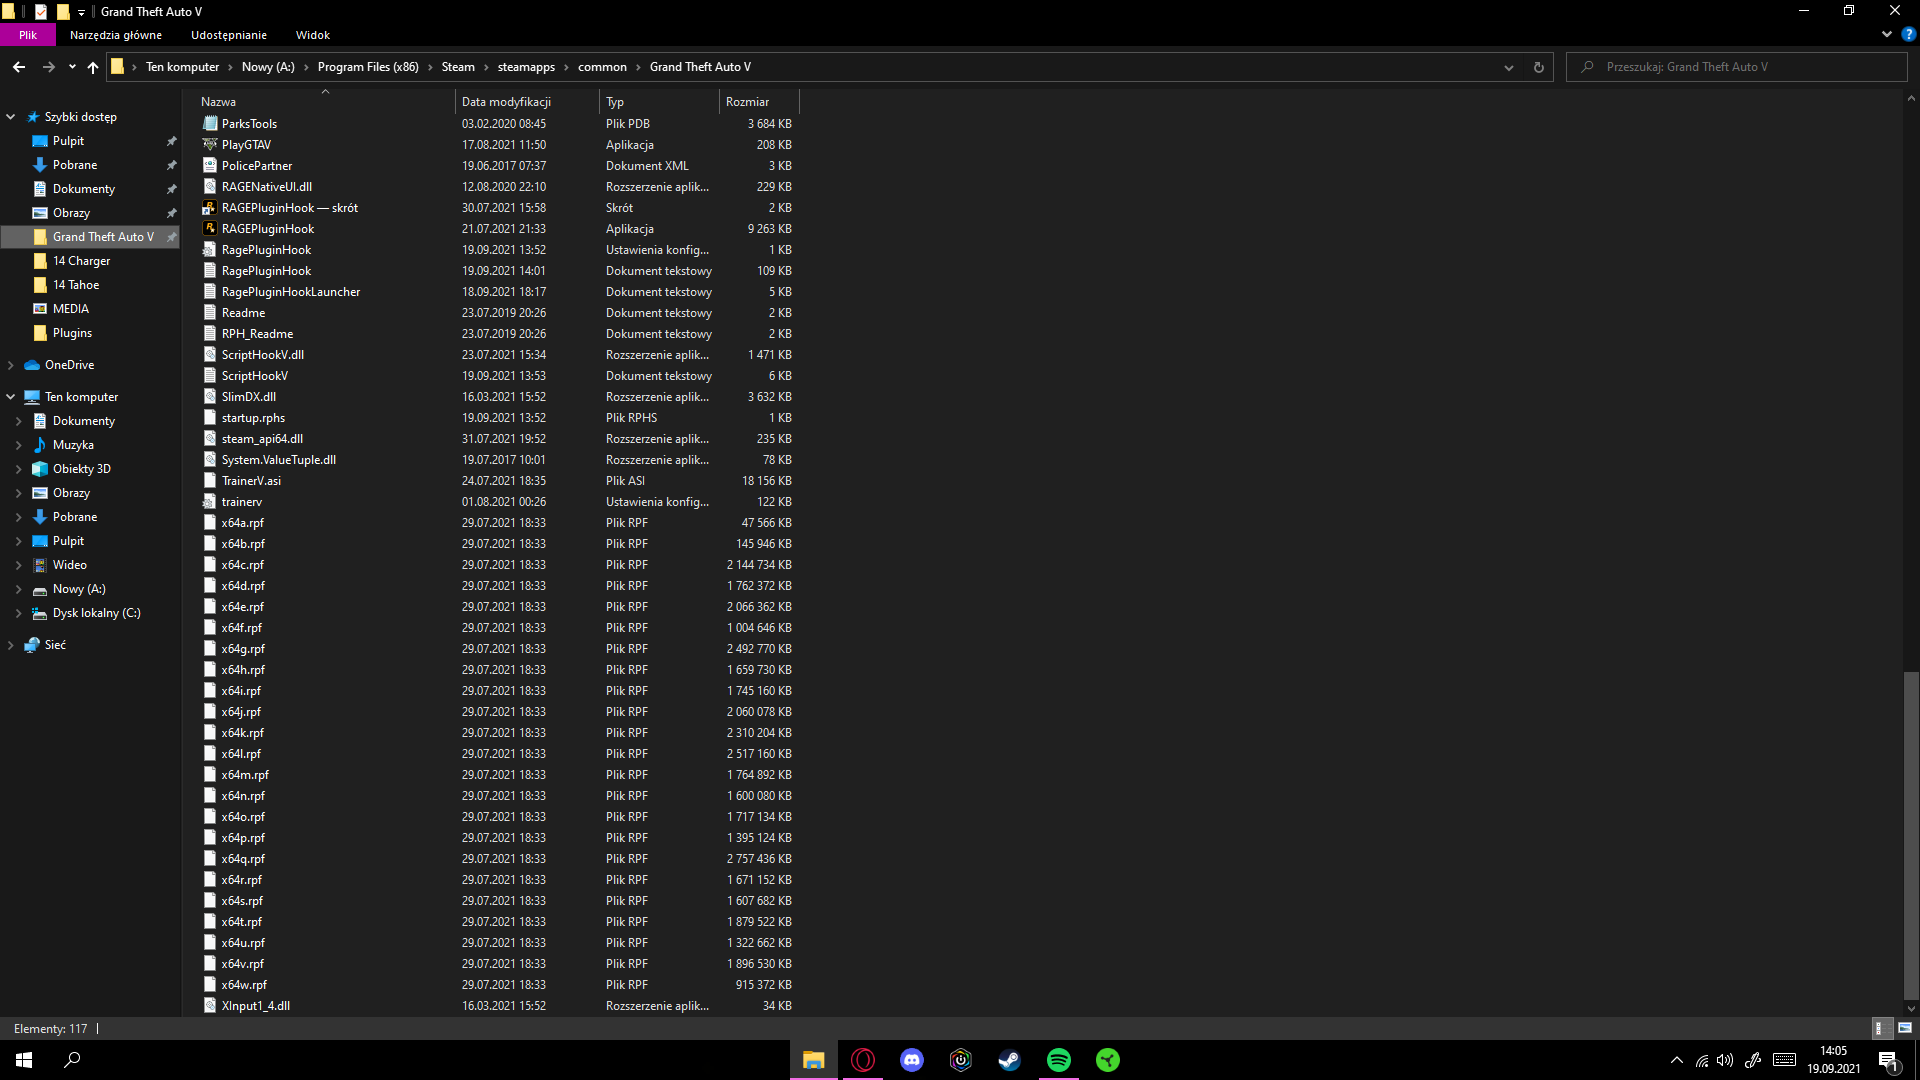The width and height of the screenshot is (1920, 1080).
Task: Expand the OneDrive tree node
Action: (x=11, y=365)
